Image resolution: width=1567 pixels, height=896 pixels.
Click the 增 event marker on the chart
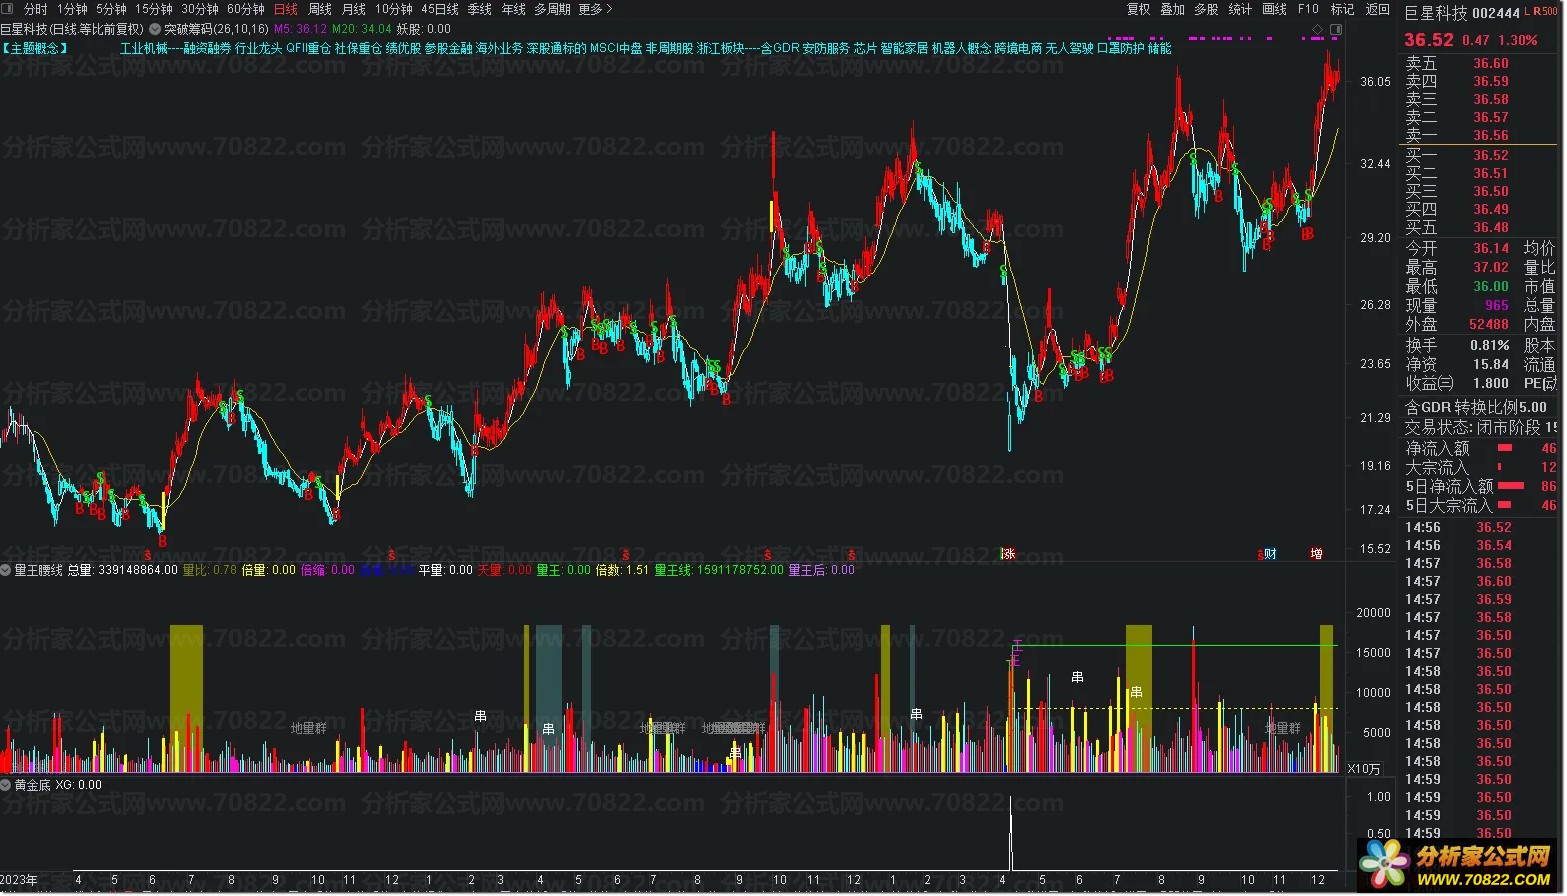[1317, 554]
